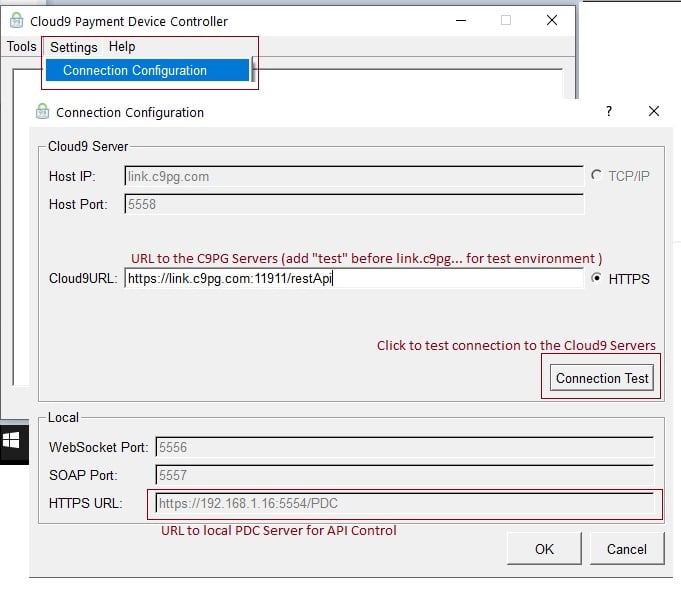The height and width of the screenshot is (592, 681).
Task: Click the "HTTPS URL:" label
Action: [86, 503]
